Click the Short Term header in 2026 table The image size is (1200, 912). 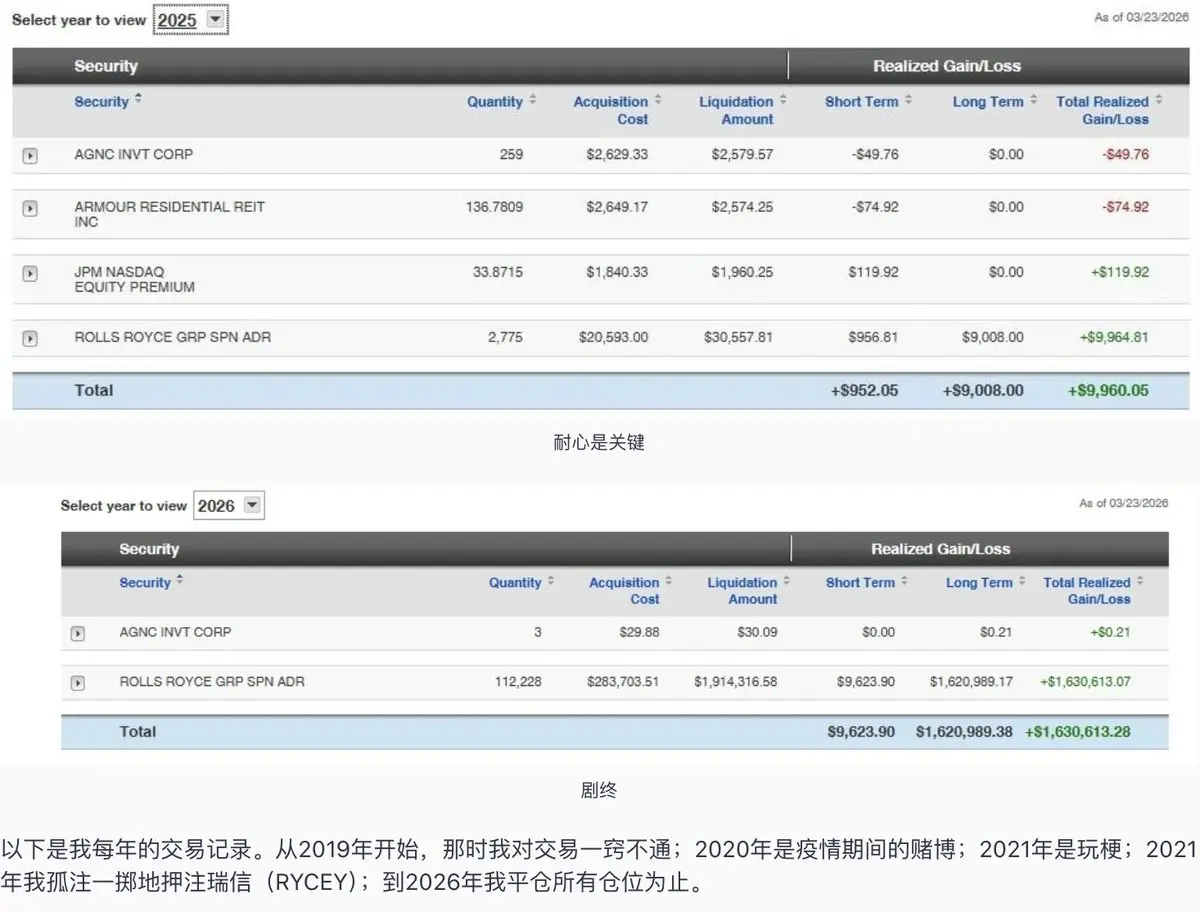[x=860, y=582]
